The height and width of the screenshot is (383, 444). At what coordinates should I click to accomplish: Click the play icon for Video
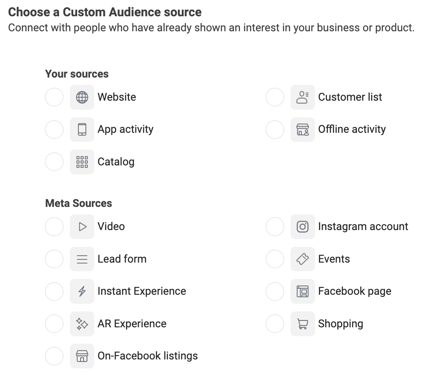[82, 227]
